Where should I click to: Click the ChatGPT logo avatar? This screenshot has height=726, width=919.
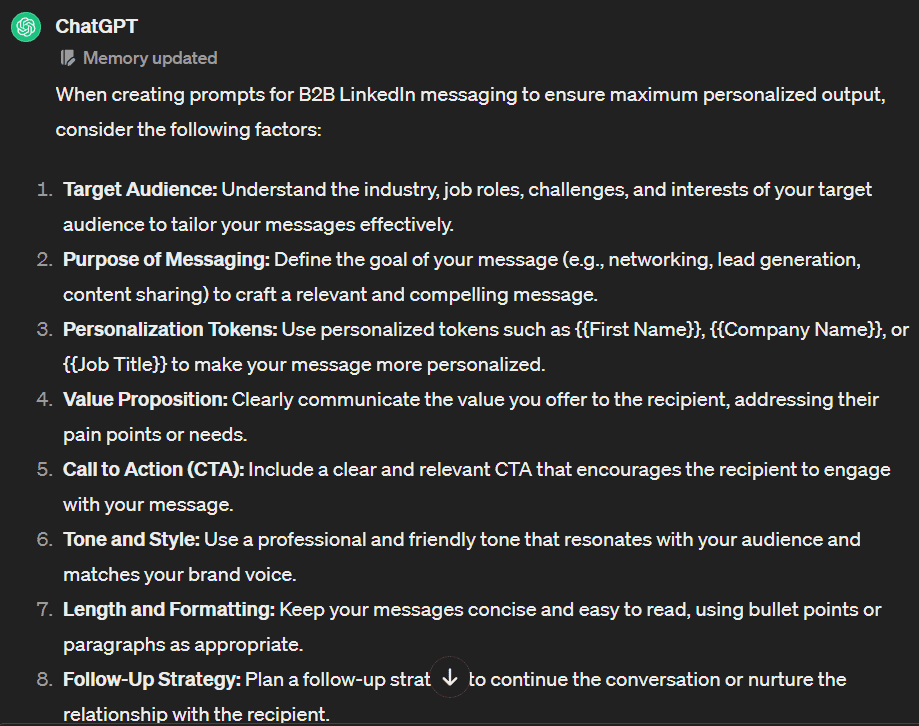(25, 27)
